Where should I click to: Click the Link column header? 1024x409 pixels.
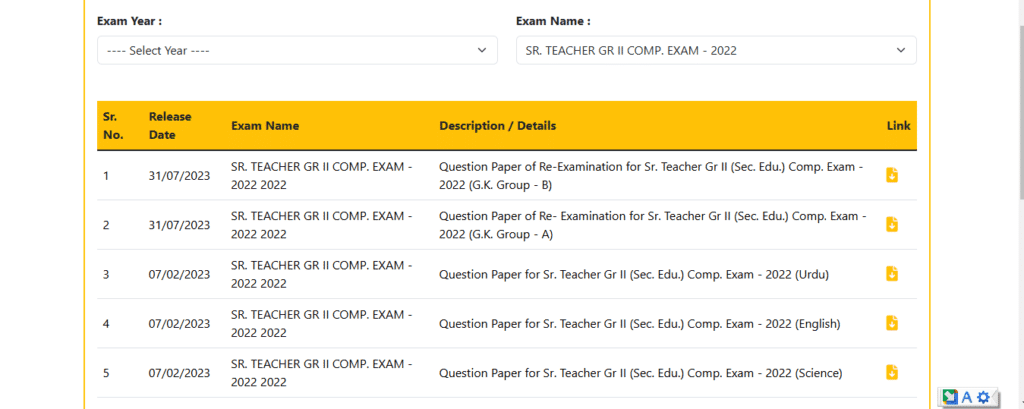click(898, 126)
